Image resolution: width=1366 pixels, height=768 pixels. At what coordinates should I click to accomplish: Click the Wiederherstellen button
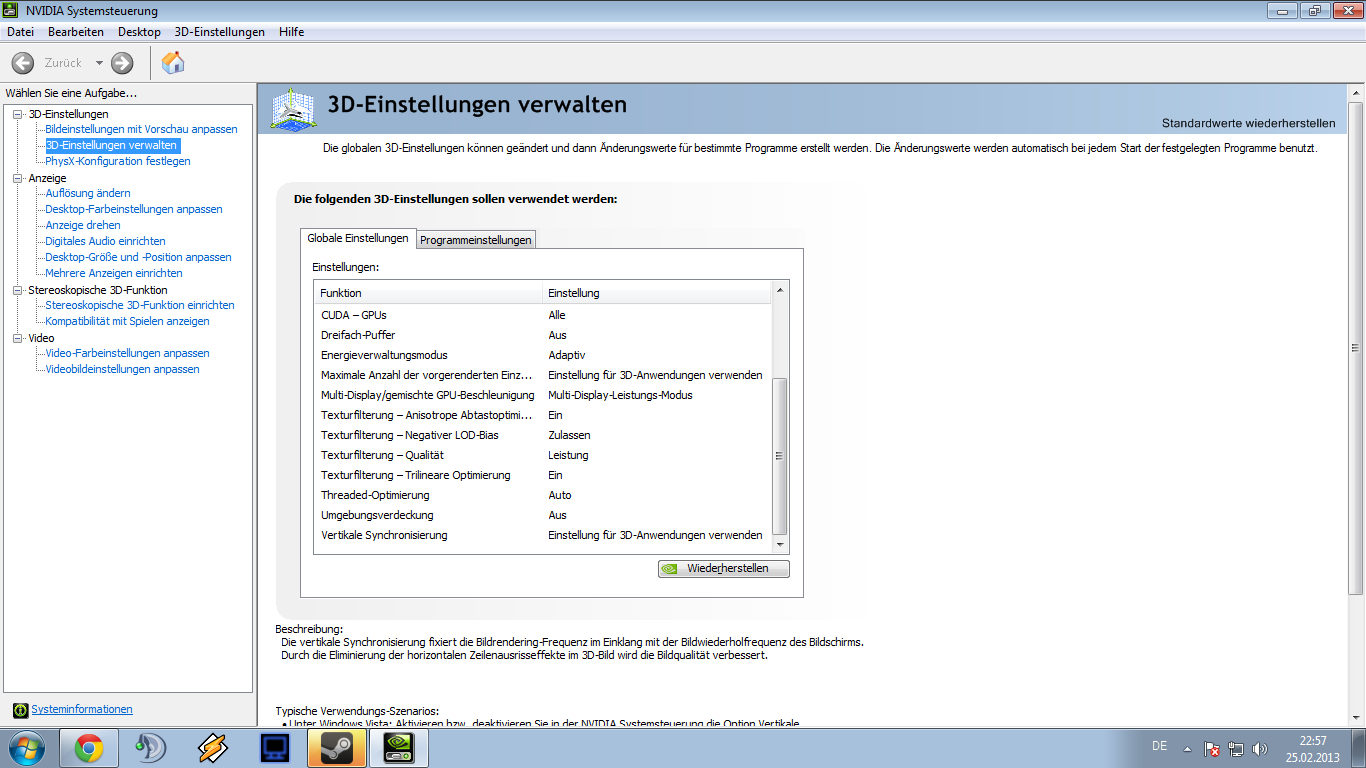tap(724, 569)
